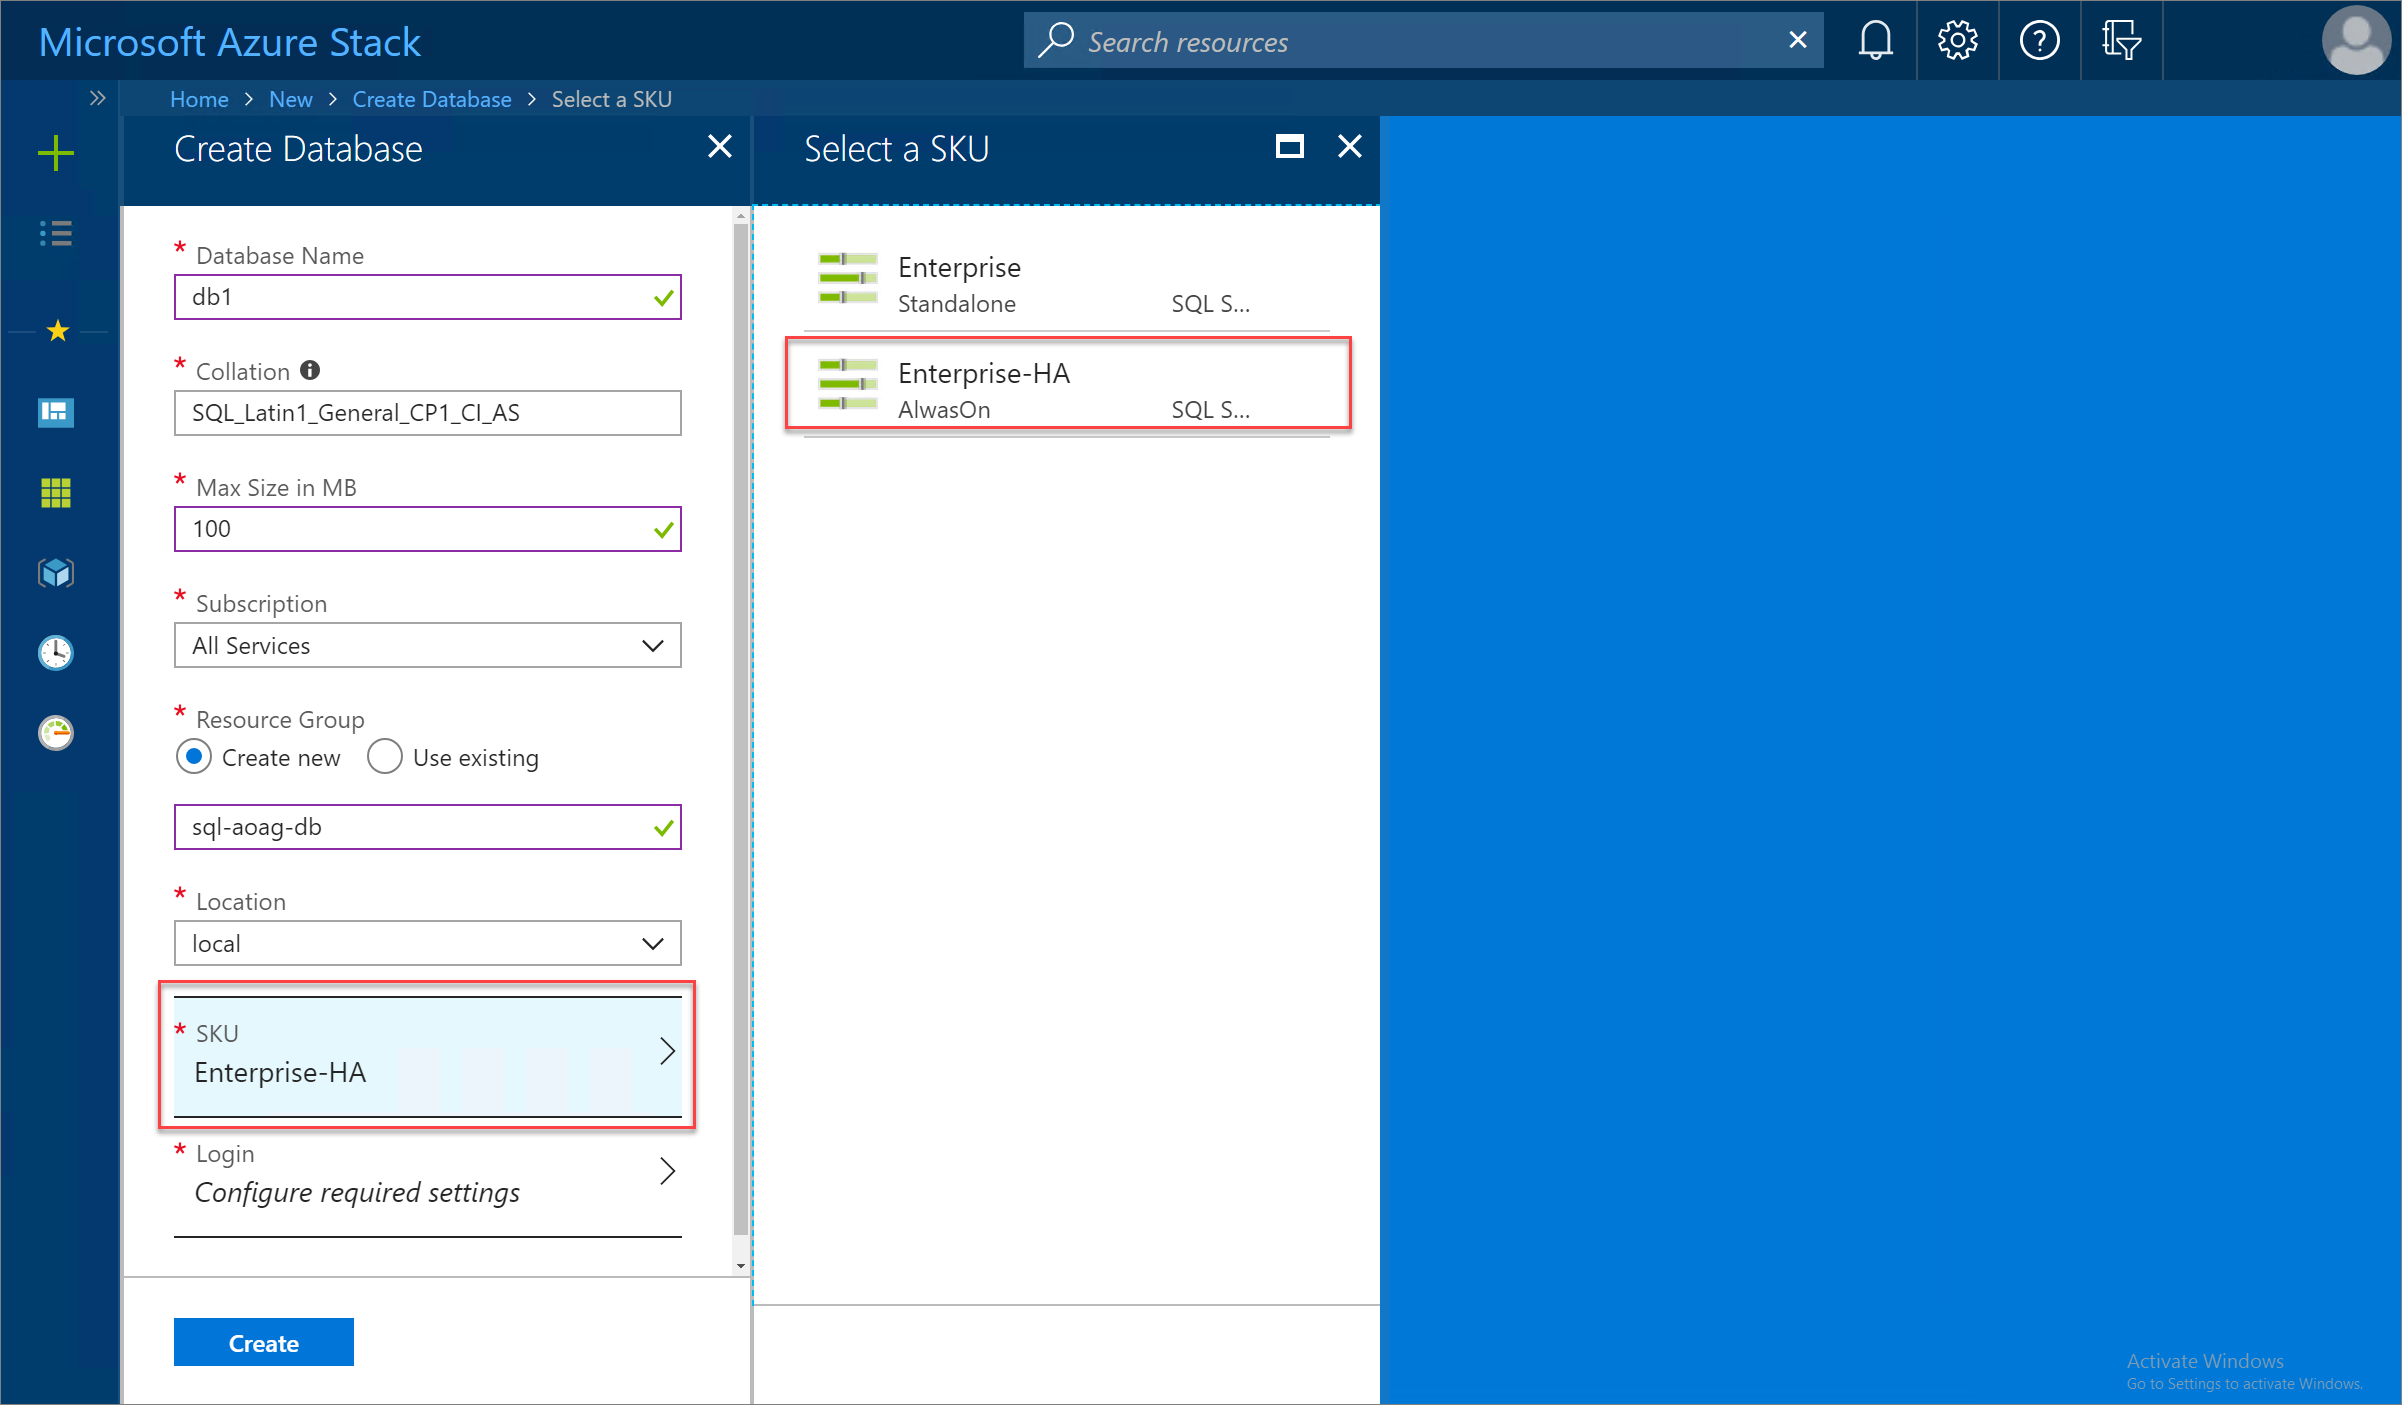Image resolution: width=2402 pixels, height=1405 pixels.
Task: Click the help question mark icon
Action: coord(2037,38)
